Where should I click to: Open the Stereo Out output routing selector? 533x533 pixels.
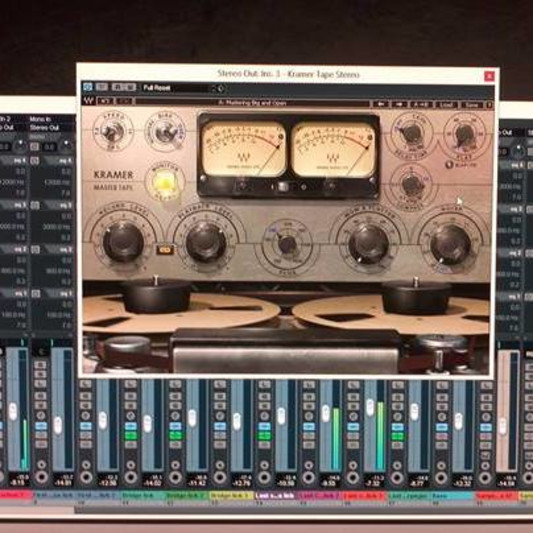click(51, 128)
